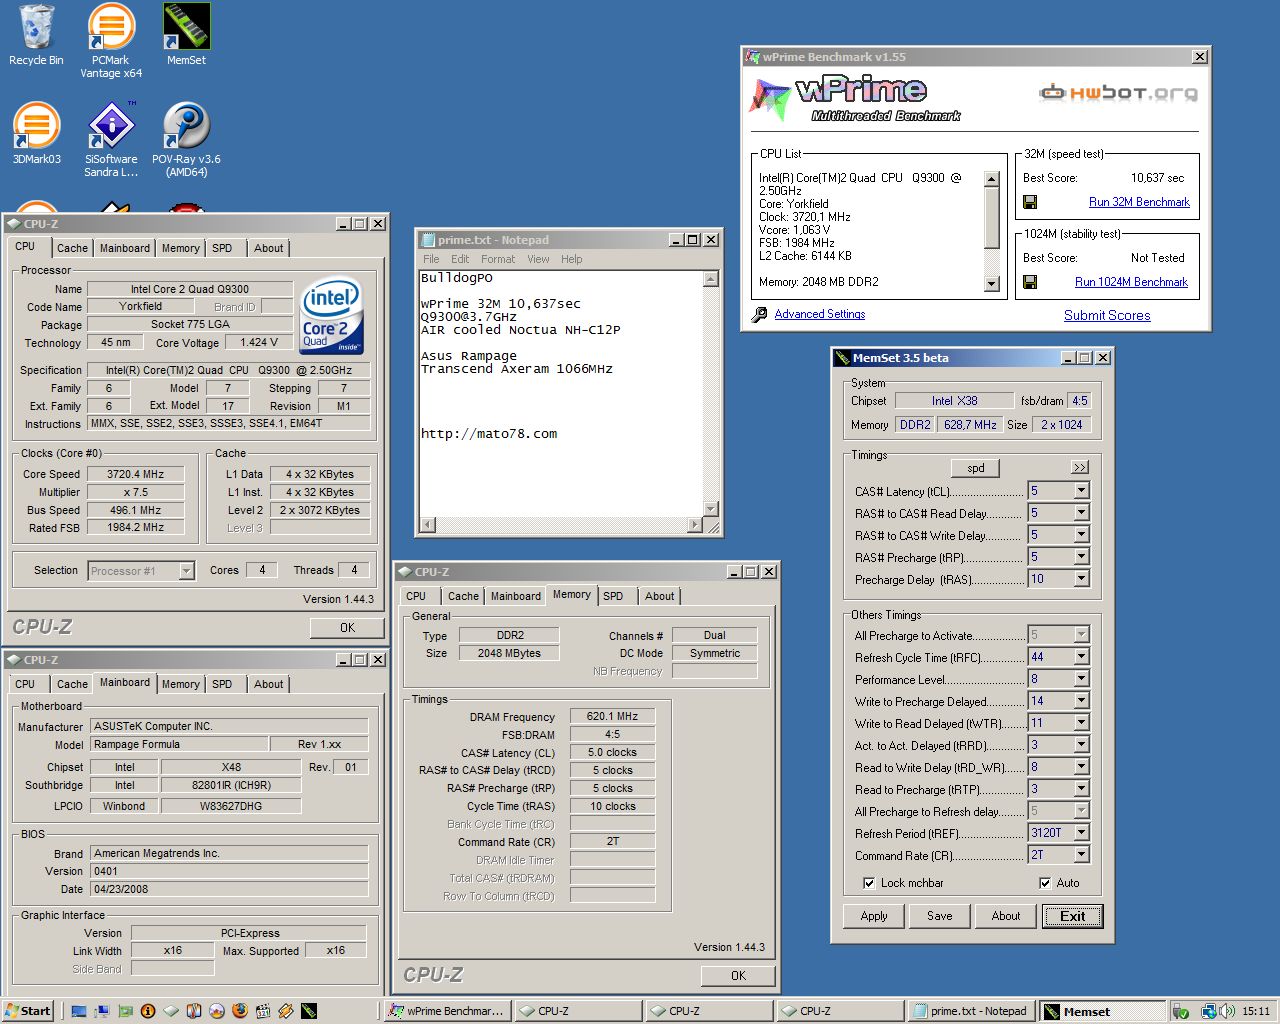The width and height of the screenshot is (1280, 1024).
Task: Click the Intel Core 2 Quad logo in CPU-Z
Action: coord(332,315)
